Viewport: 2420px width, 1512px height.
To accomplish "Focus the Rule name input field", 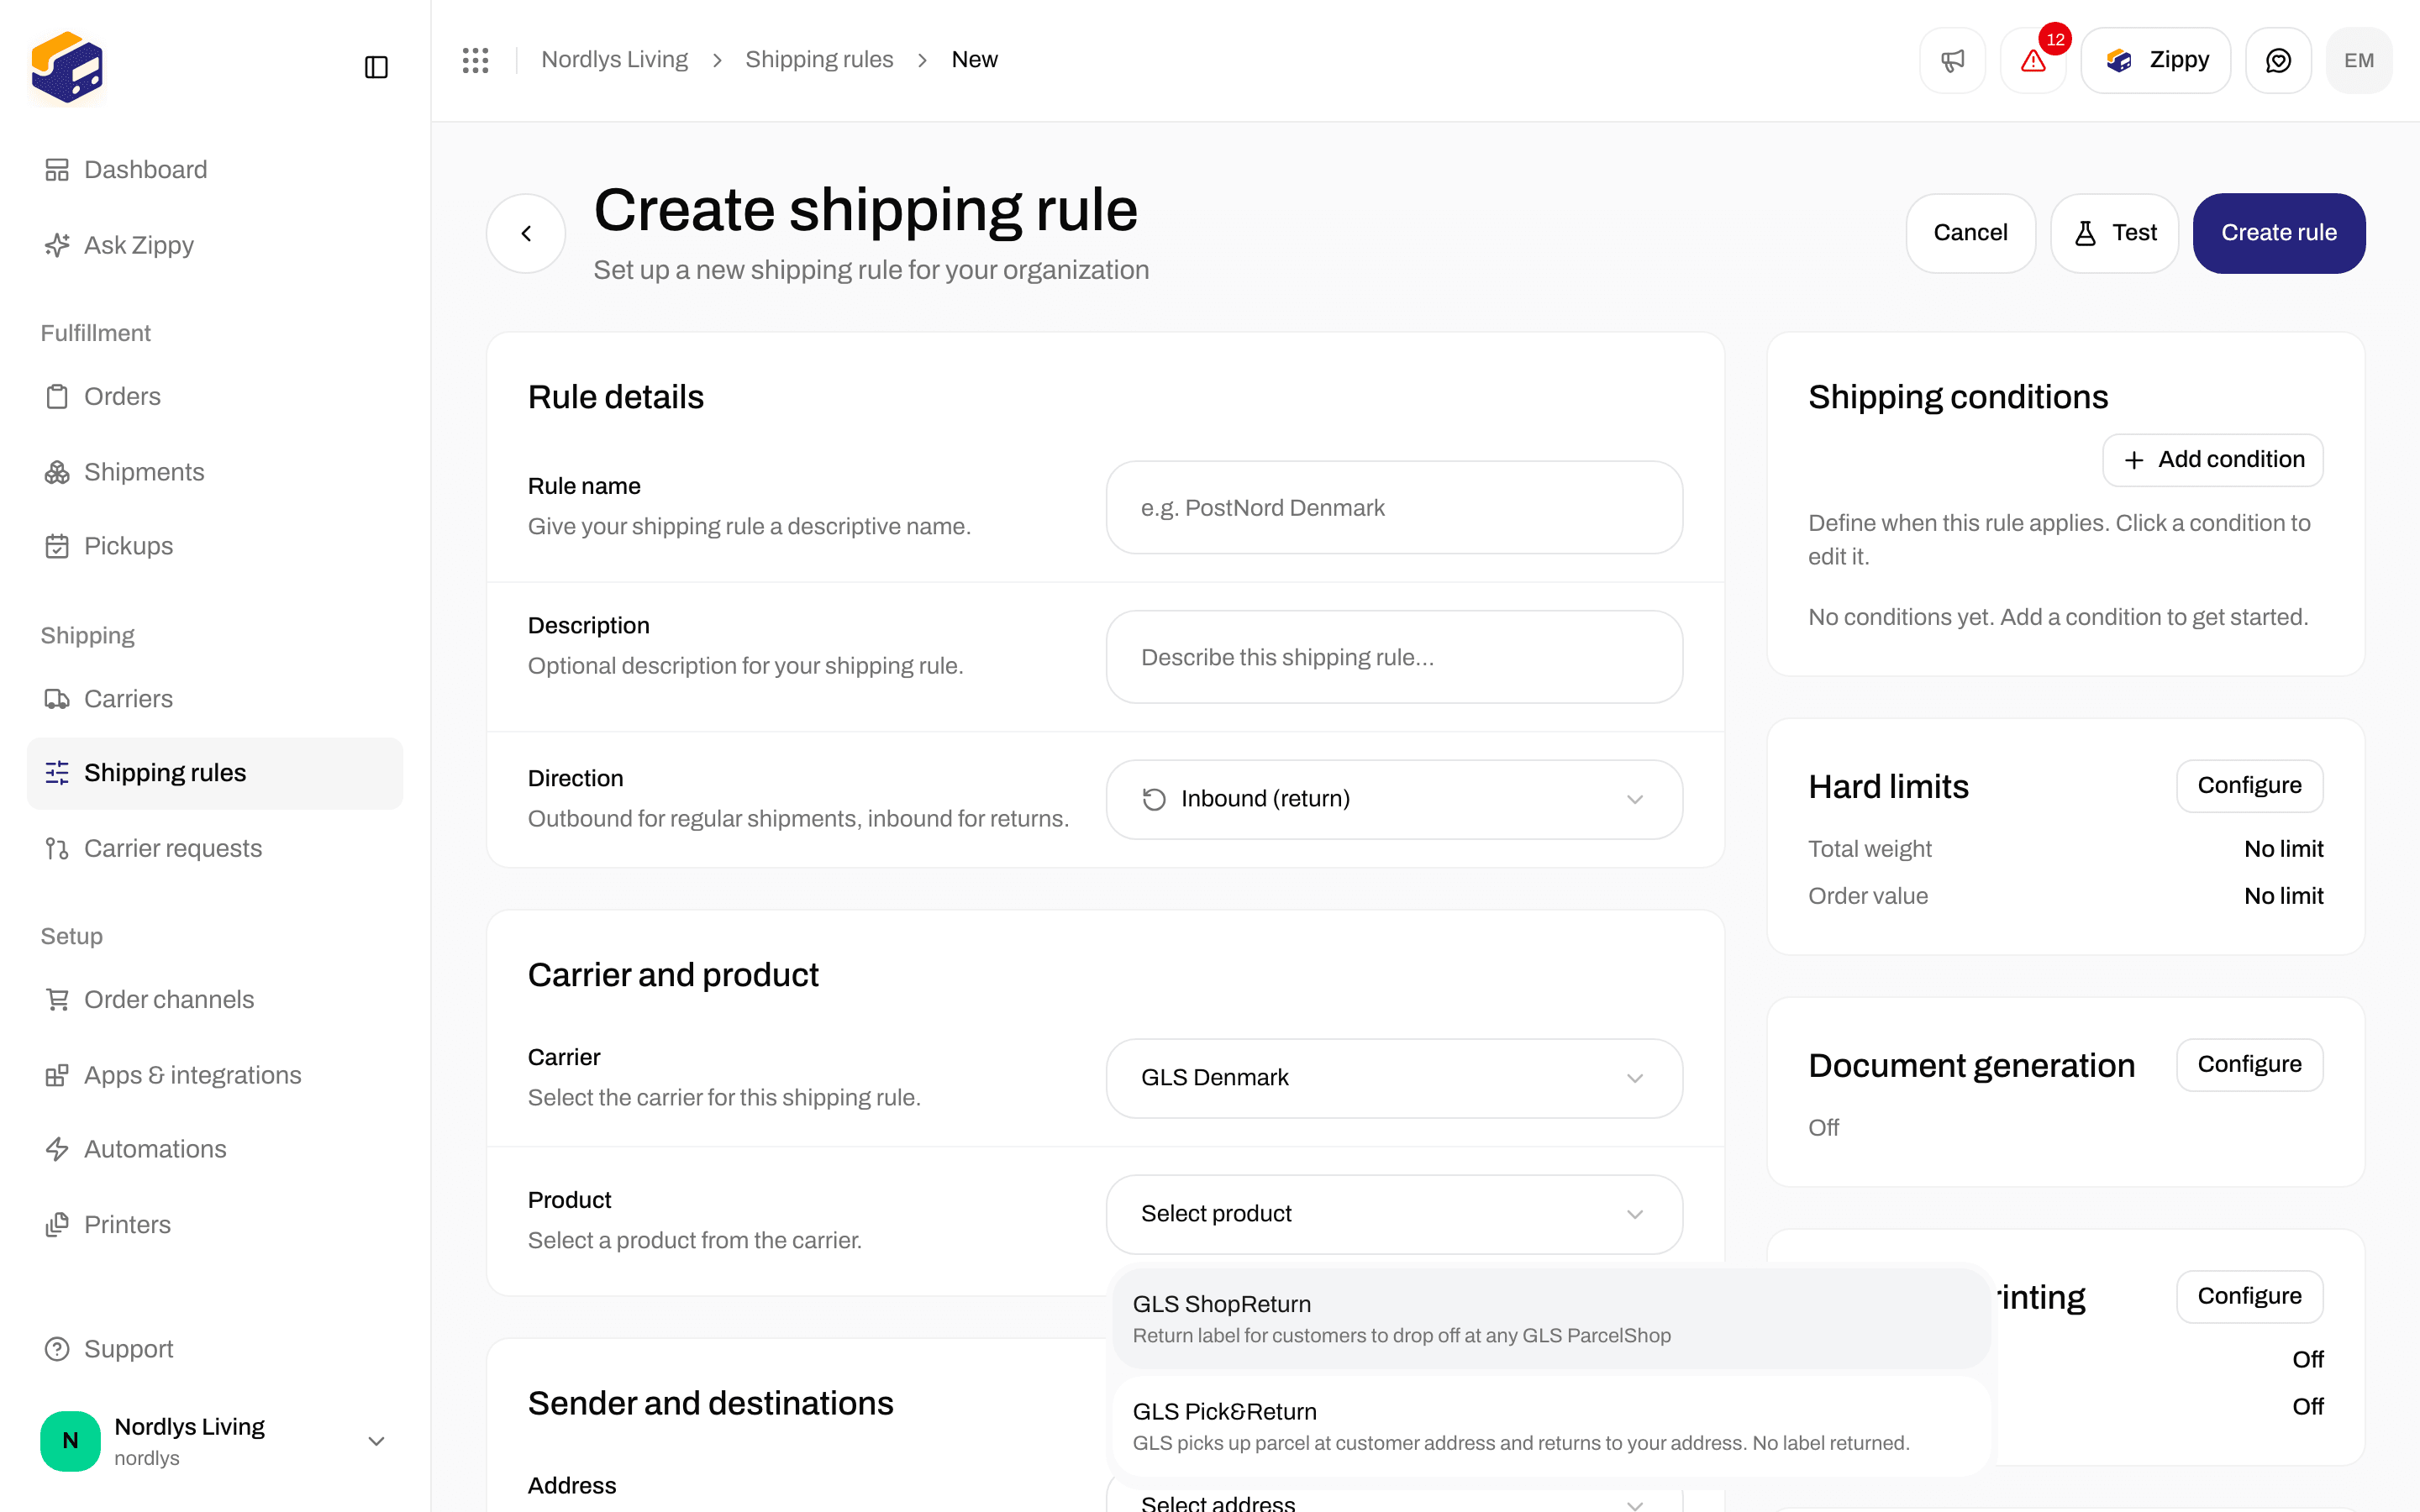I will [1394, 508].
